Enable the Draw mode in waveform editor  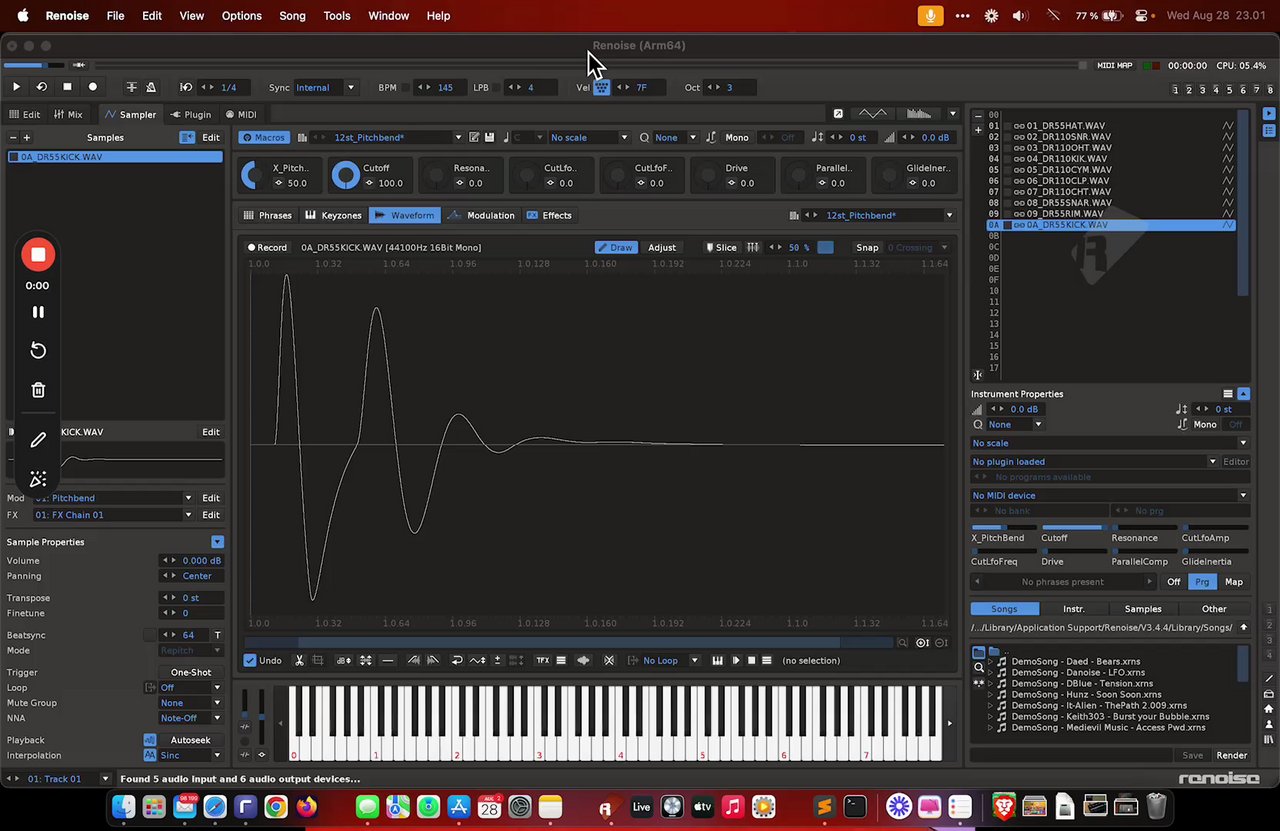coord(616,247)
